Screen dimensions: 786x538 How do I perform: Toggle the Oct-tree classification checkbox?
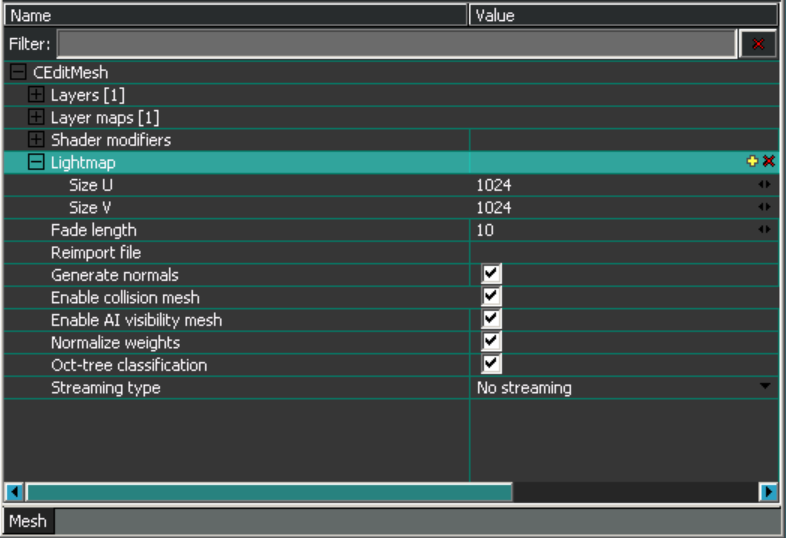491,364
